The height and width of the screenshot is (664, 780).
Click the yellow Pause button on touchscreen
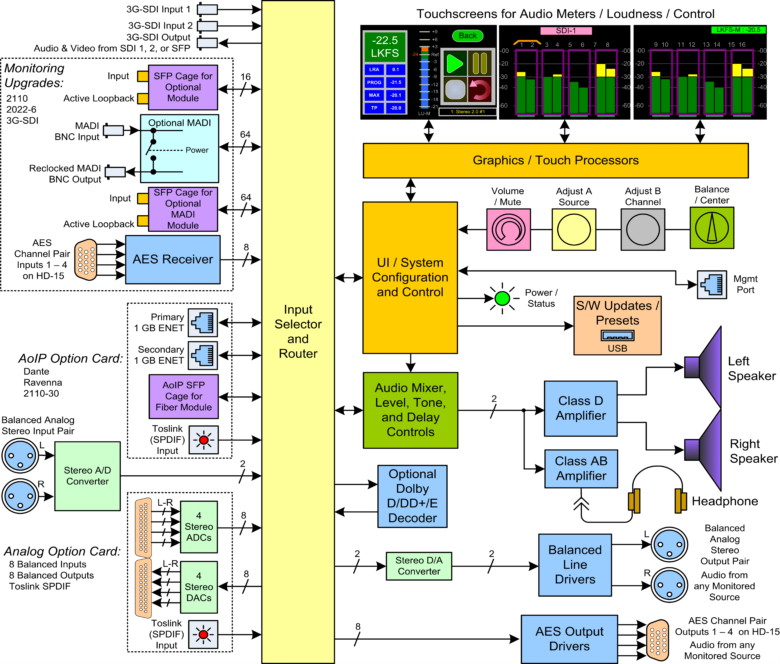click(480, 63)
